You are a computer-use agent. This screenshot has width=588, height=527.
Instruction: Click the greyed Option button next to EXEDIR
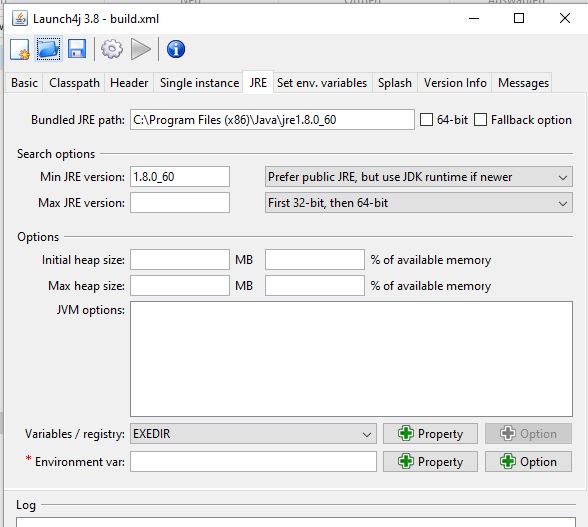[x=528, y=434]
